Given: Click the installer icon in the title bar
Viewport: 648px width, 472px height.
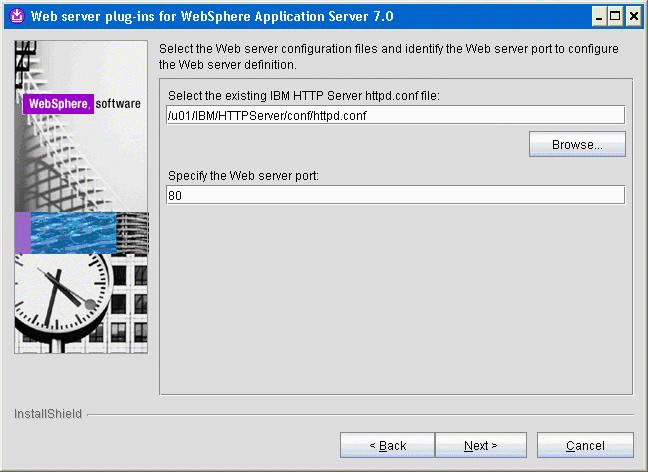Looking at the screenshot, I should (17, 17).
